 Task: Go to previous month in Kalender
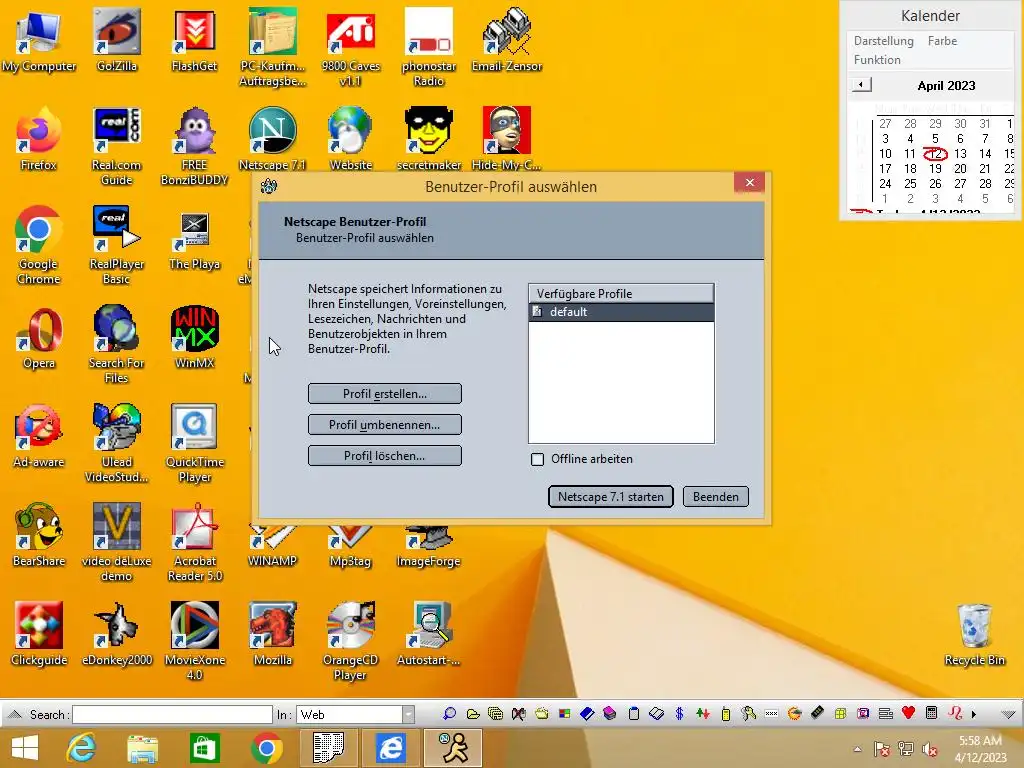click(x=861, y=85)
